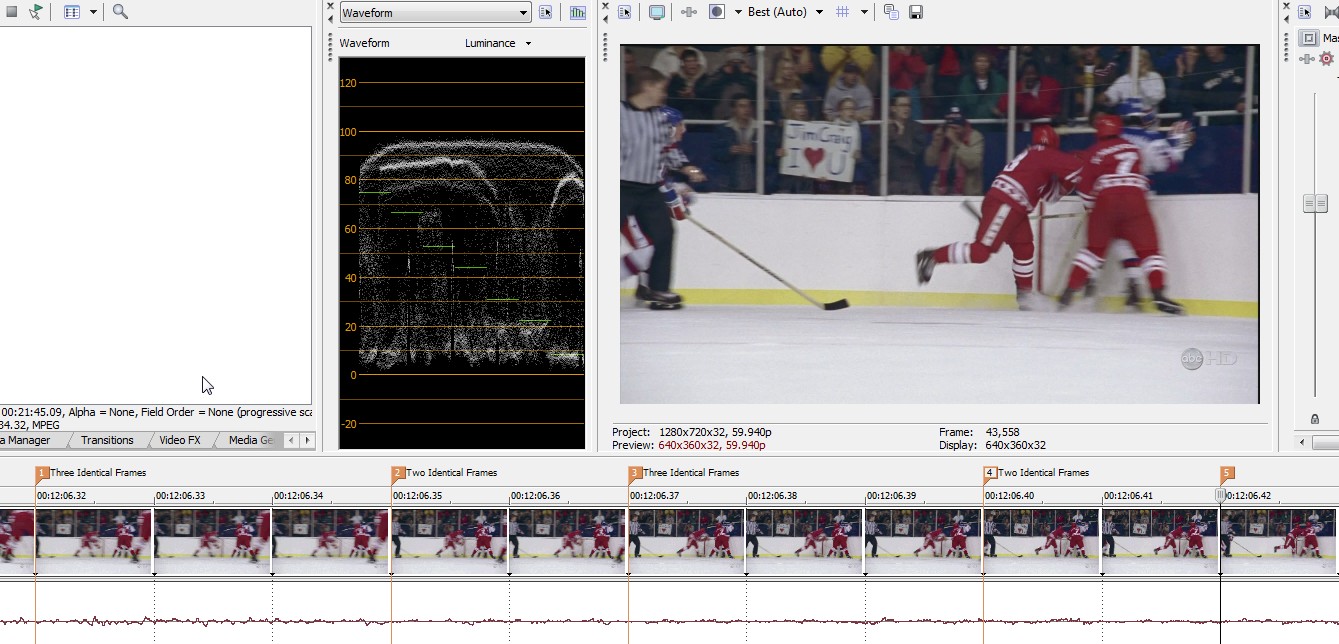Toggle Update Scopes While Playing
Viewport: 1339px width, 644px height.
pyautogui.click(x=578, y=13)
